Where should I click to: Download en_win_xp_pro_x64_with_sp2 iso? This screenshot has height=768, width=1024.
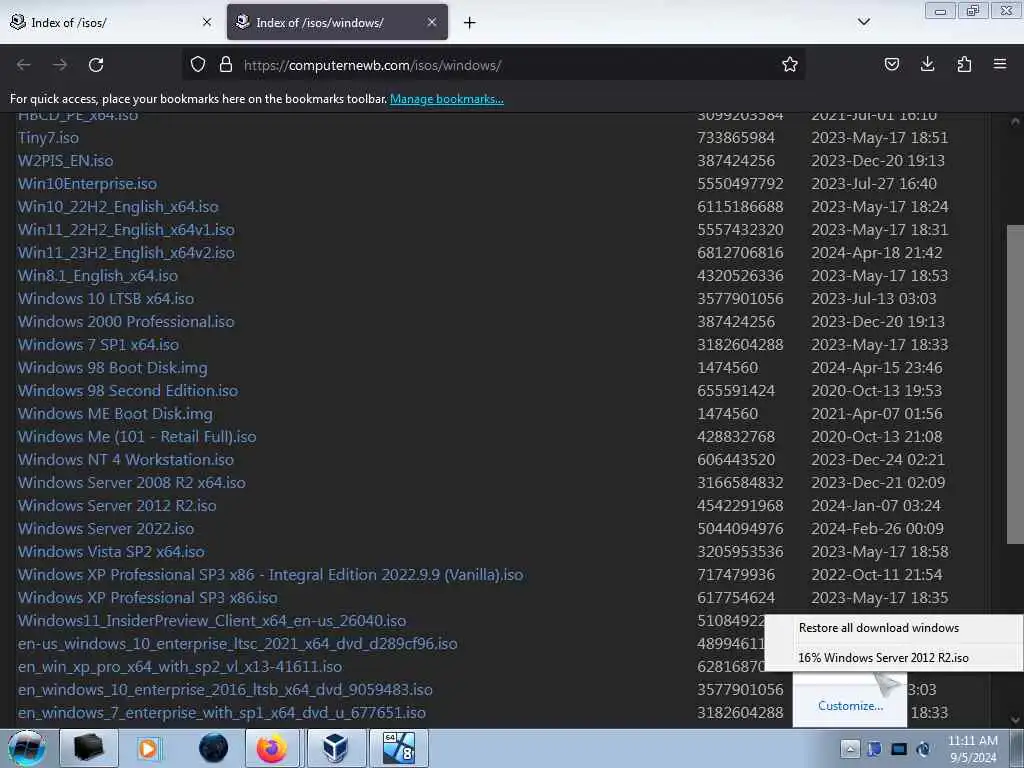(180, 667)
